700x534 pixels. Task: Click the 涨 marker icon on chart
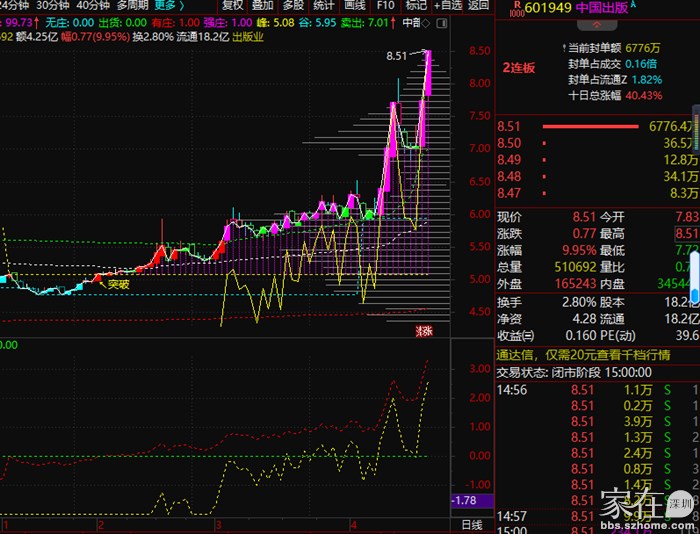pyautogui.click(x=423, y=330)
